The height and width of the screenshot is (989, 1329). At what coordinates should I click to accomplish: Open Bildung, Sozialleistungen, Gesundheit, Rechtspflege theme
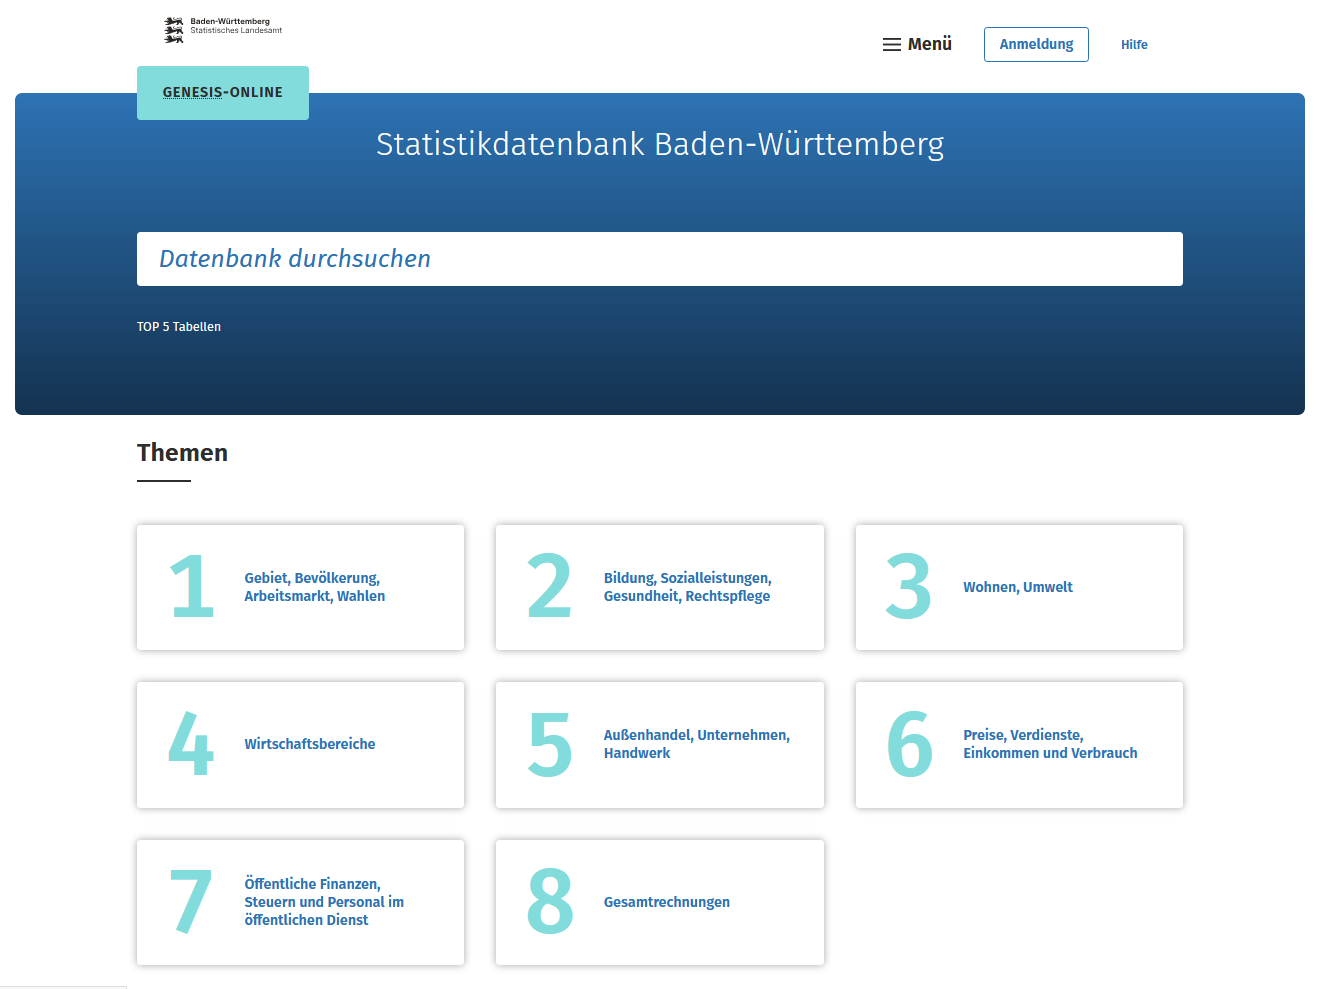[687, 587]
